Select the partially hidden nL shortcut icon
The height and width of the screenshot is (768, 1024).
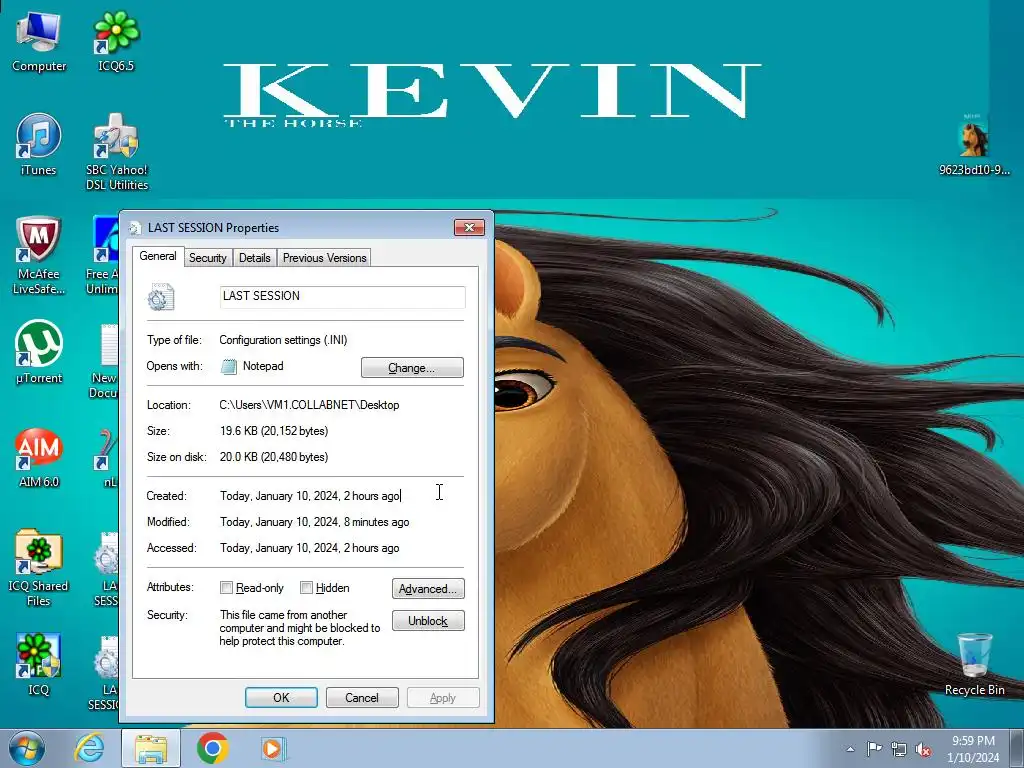(x=107, y=457)
